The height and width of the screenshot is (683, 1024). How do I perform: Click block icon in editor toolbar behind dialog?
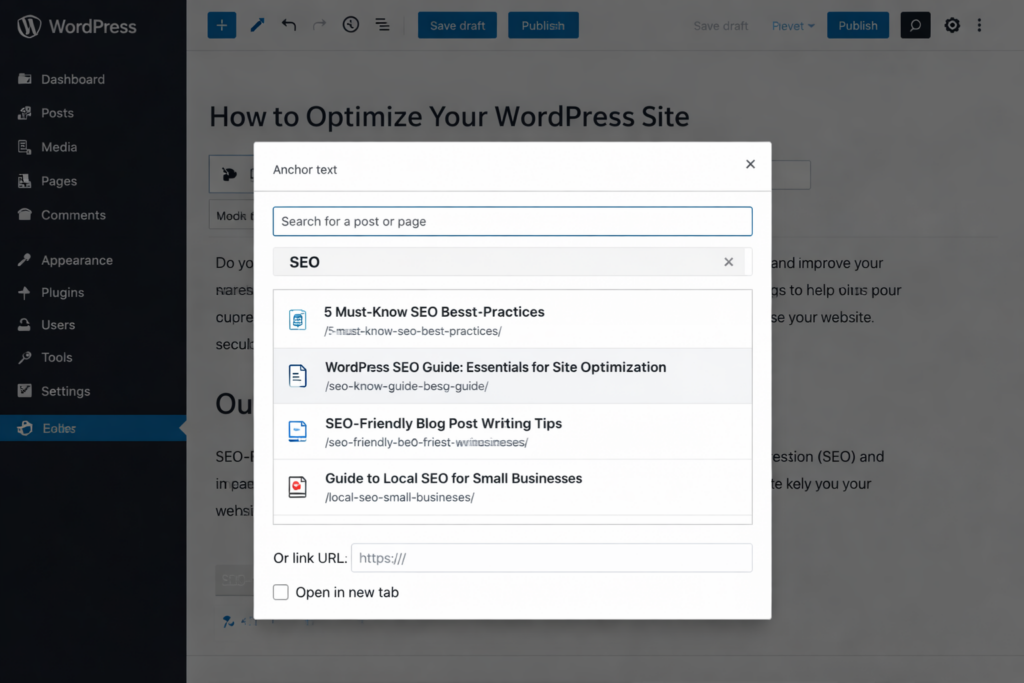[229, 174]
